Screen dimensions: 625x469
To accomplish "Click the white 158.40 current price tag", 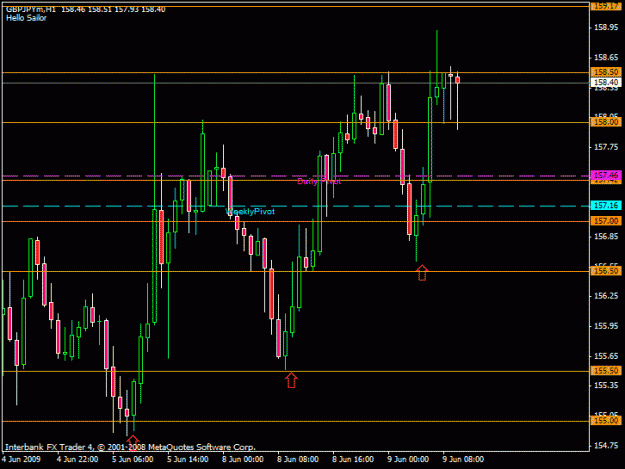I will point(605,82).
